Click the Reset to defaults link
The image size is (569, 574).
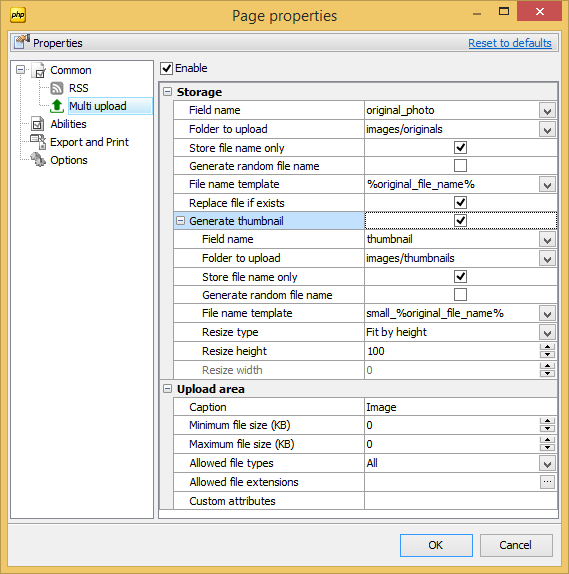[510, 43]
